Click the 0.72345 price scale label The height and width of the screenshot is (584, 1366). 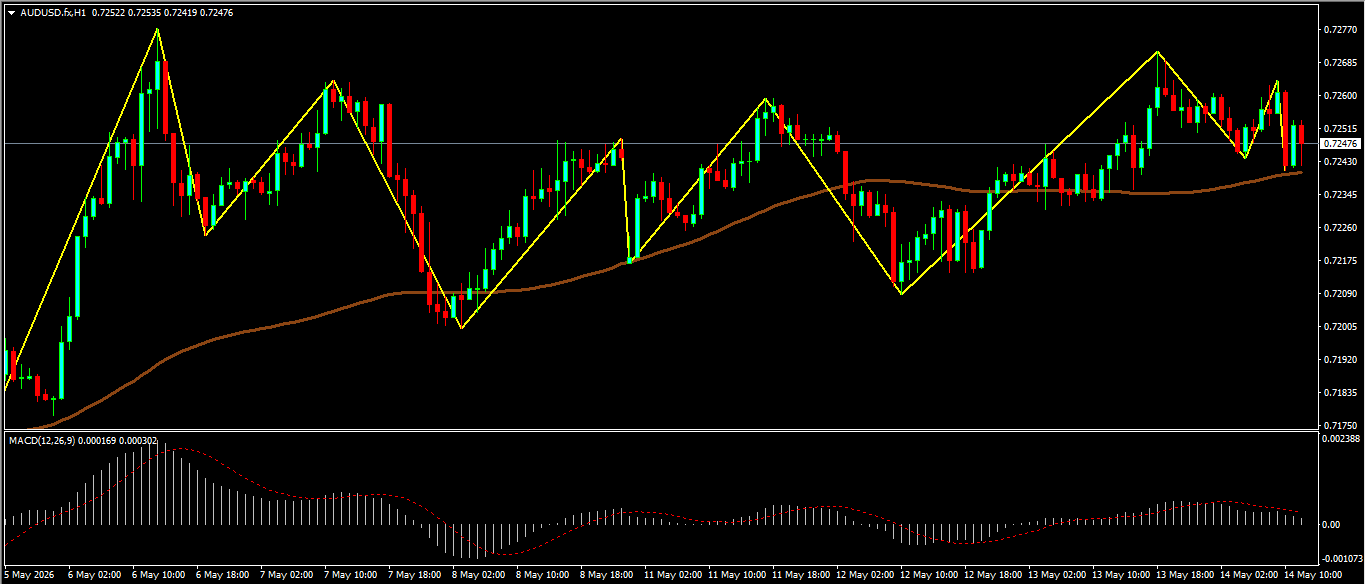click(1338, 195)
